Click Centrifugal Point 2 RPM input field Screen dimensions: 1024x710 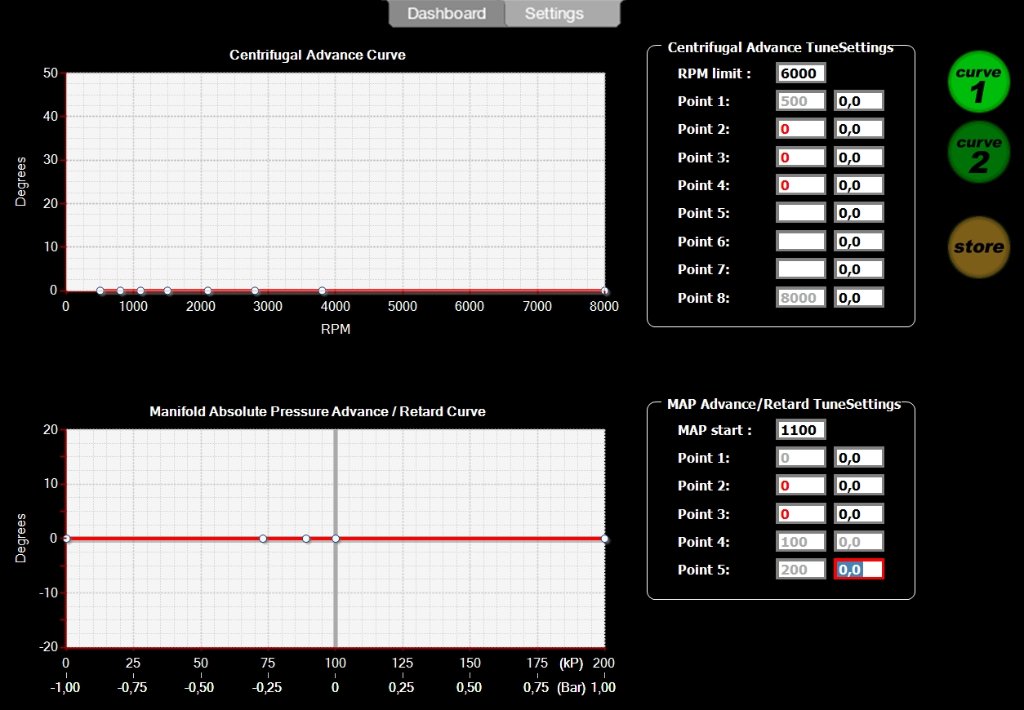point(801,129)
